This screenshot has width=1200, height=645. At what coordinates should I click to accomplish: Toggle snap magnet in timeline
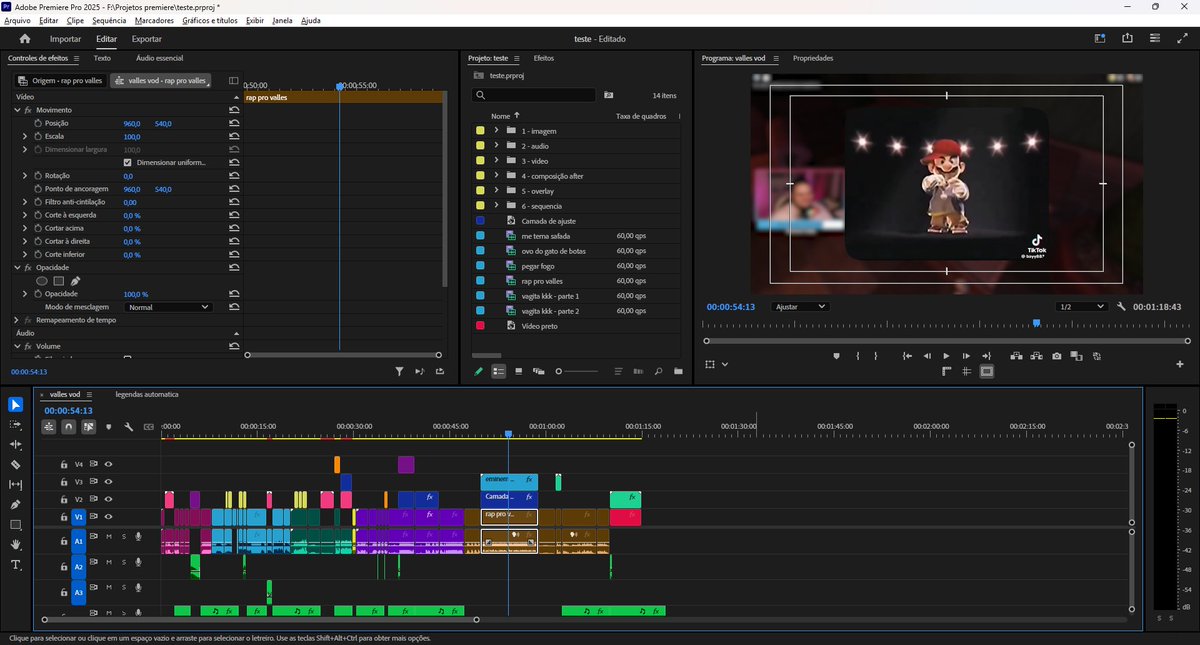pos(69,427)
